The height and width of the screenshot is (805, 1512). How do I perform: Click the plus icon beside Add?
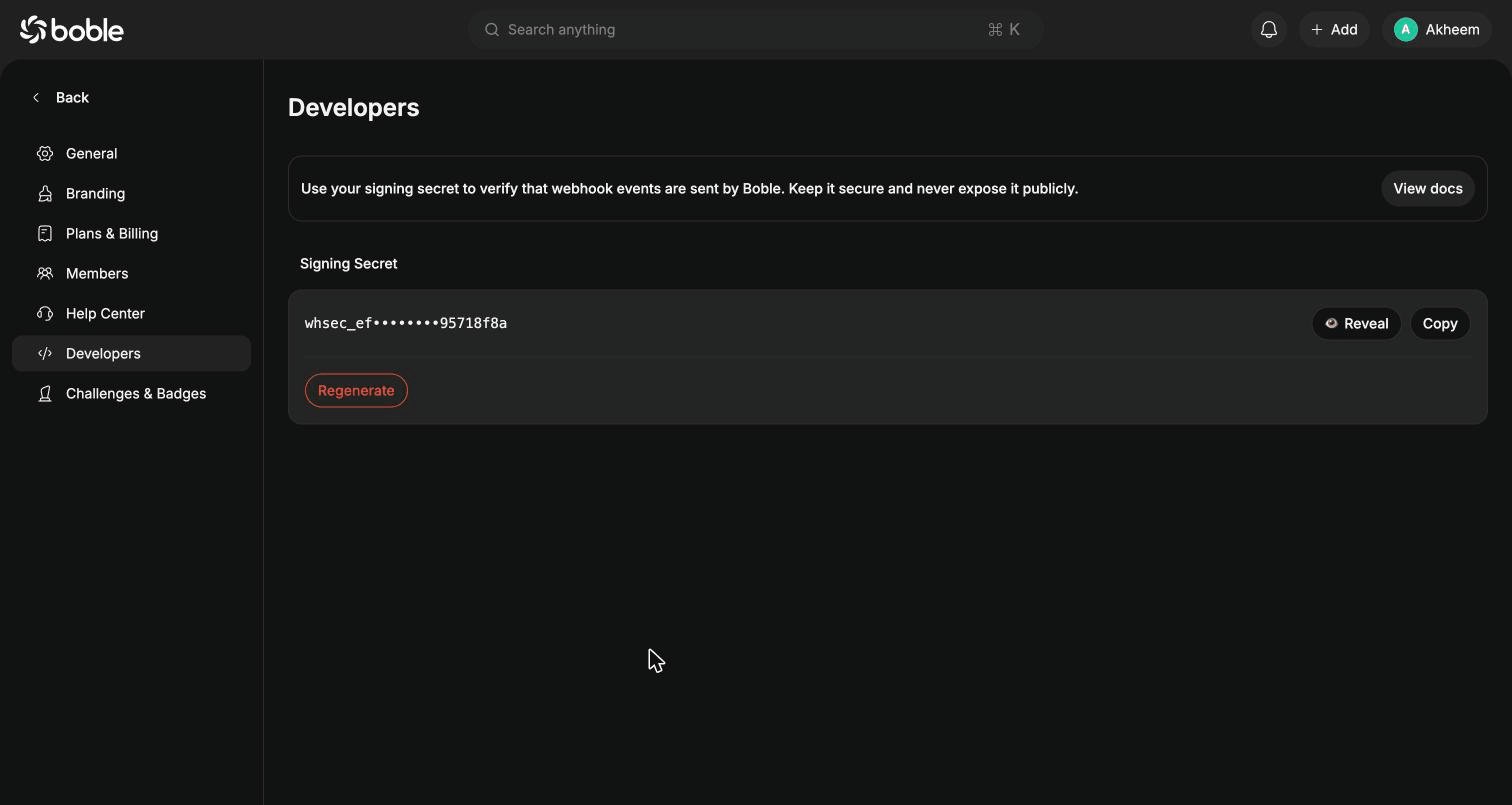point(1317,30)
